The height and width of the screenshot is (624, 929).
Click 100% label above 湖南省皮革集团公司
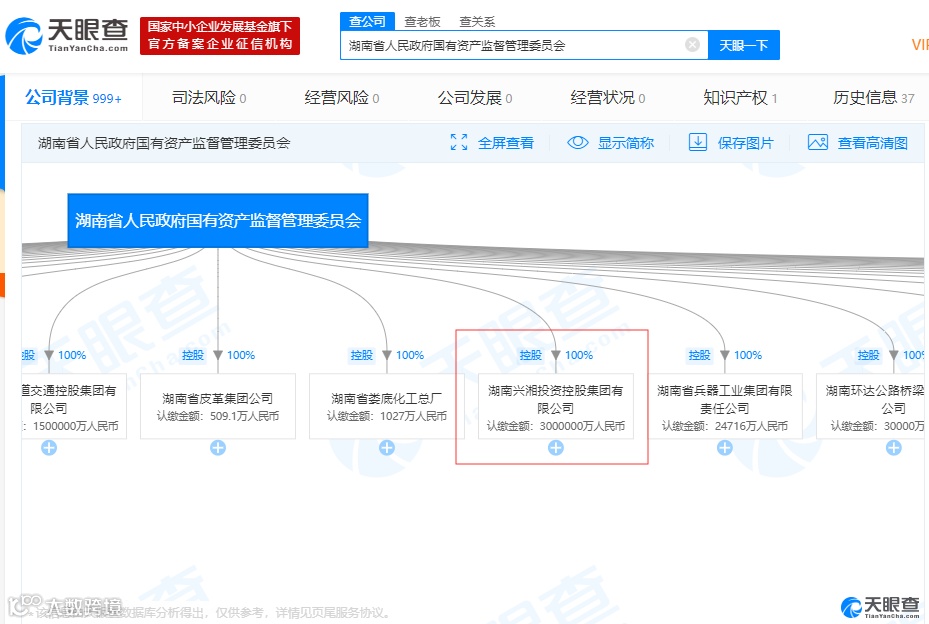(241, 355)
